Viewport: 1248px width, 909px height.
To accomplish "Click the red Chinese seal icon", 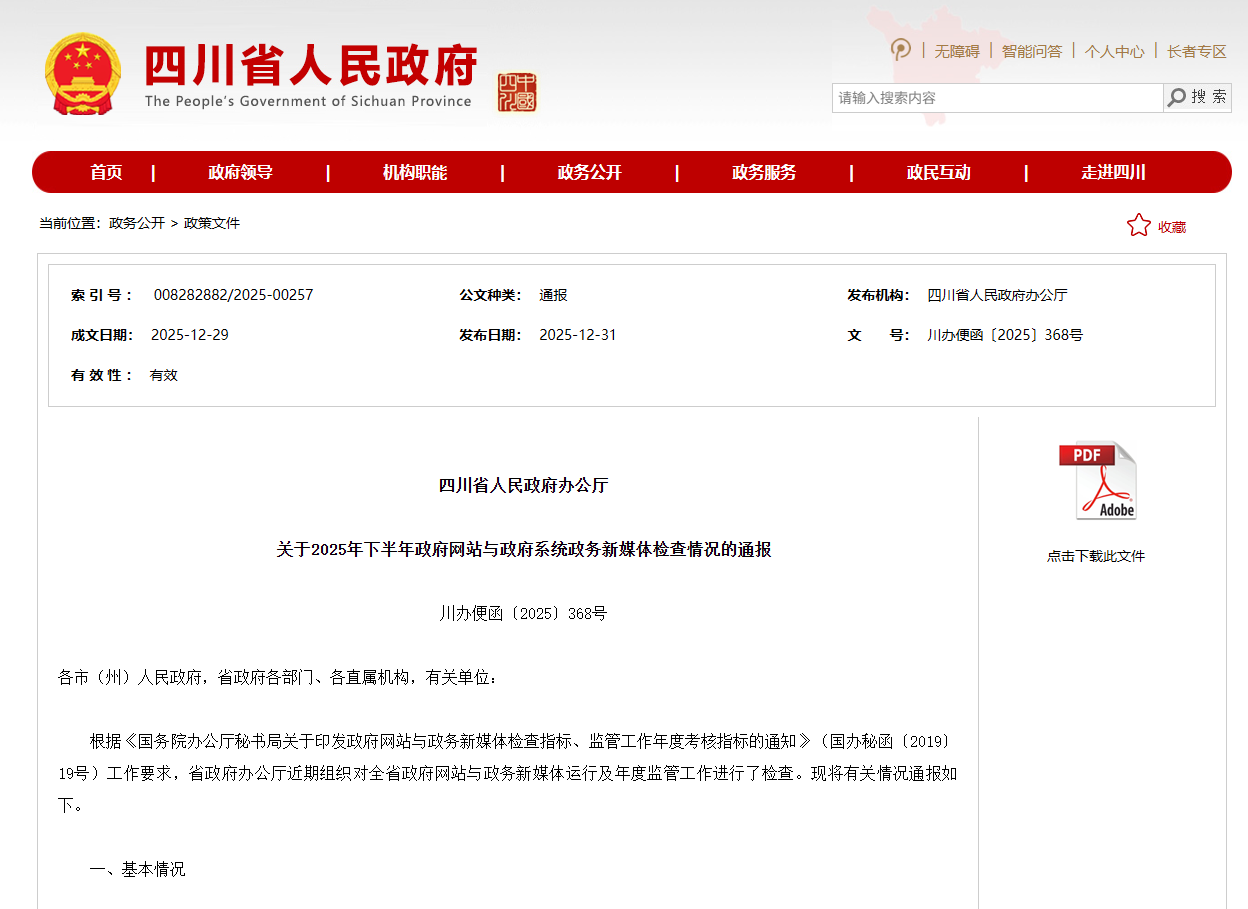I will pyautogui.click(x=517, y=92).
